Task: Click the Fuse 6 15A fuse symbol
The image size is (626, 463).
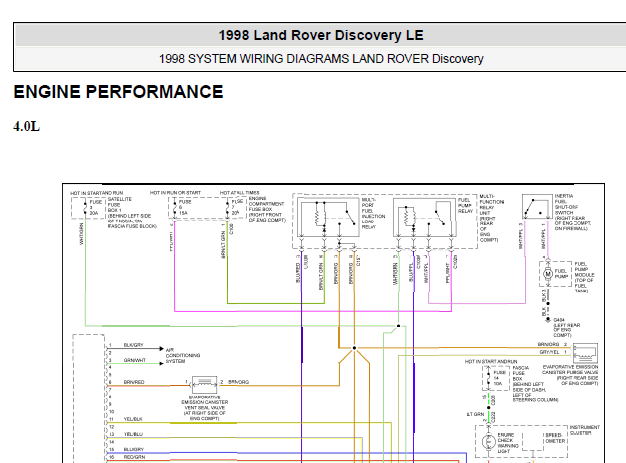Action: click(174, 208)
